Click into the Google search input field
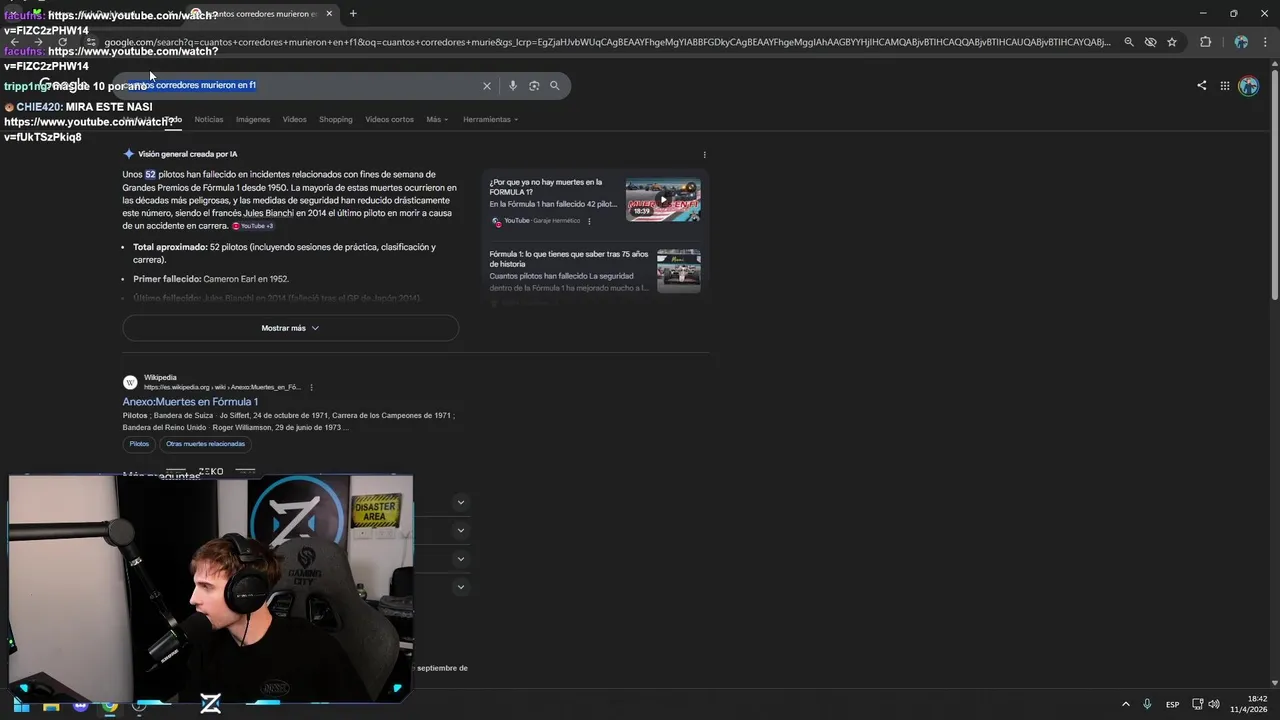The image size is (1280, 720). (300, 86)
